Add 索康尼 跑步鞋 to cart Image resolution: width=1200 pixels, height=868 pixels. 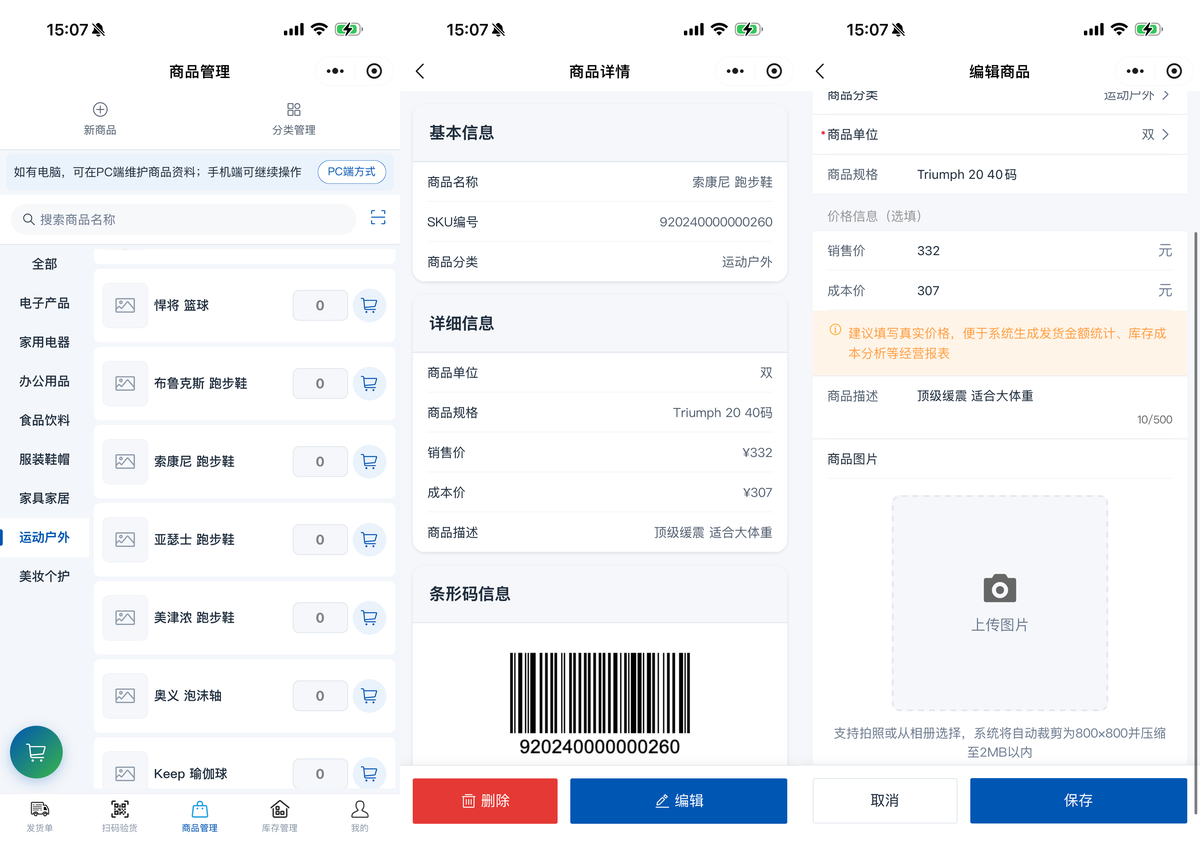[369, 462]
